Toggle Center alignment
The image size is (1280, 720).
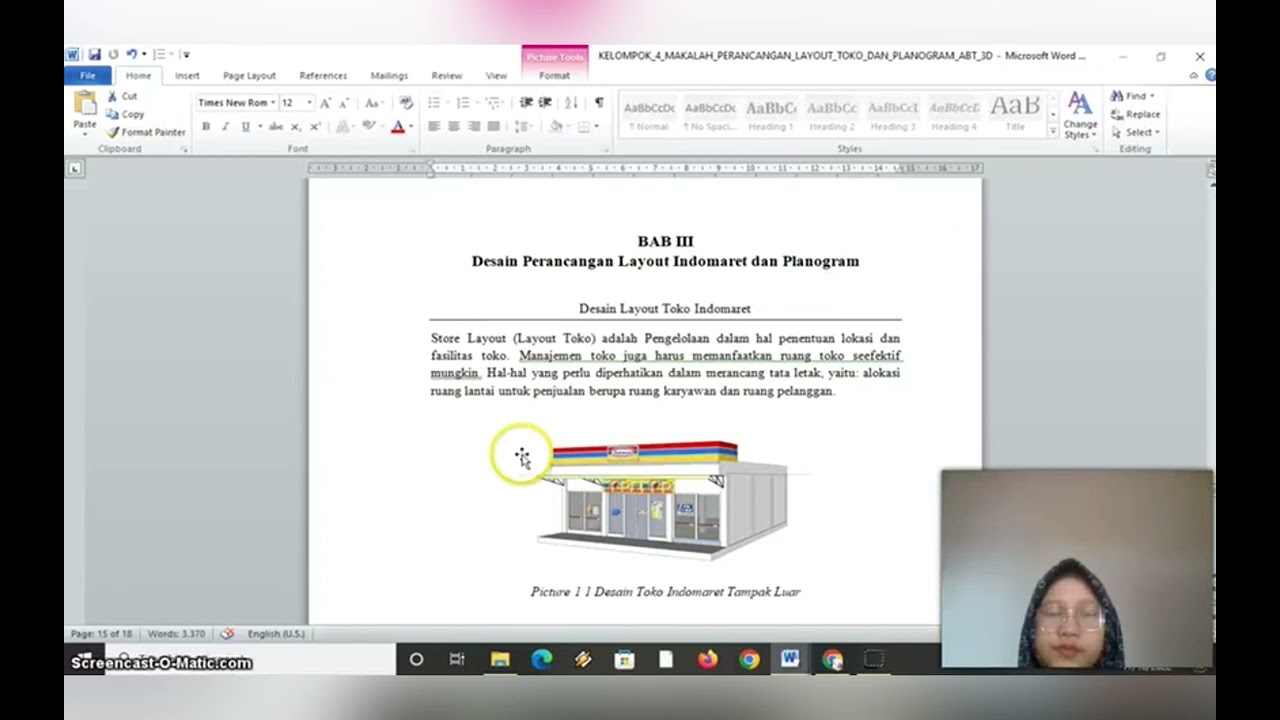click(x=453, y=127)
